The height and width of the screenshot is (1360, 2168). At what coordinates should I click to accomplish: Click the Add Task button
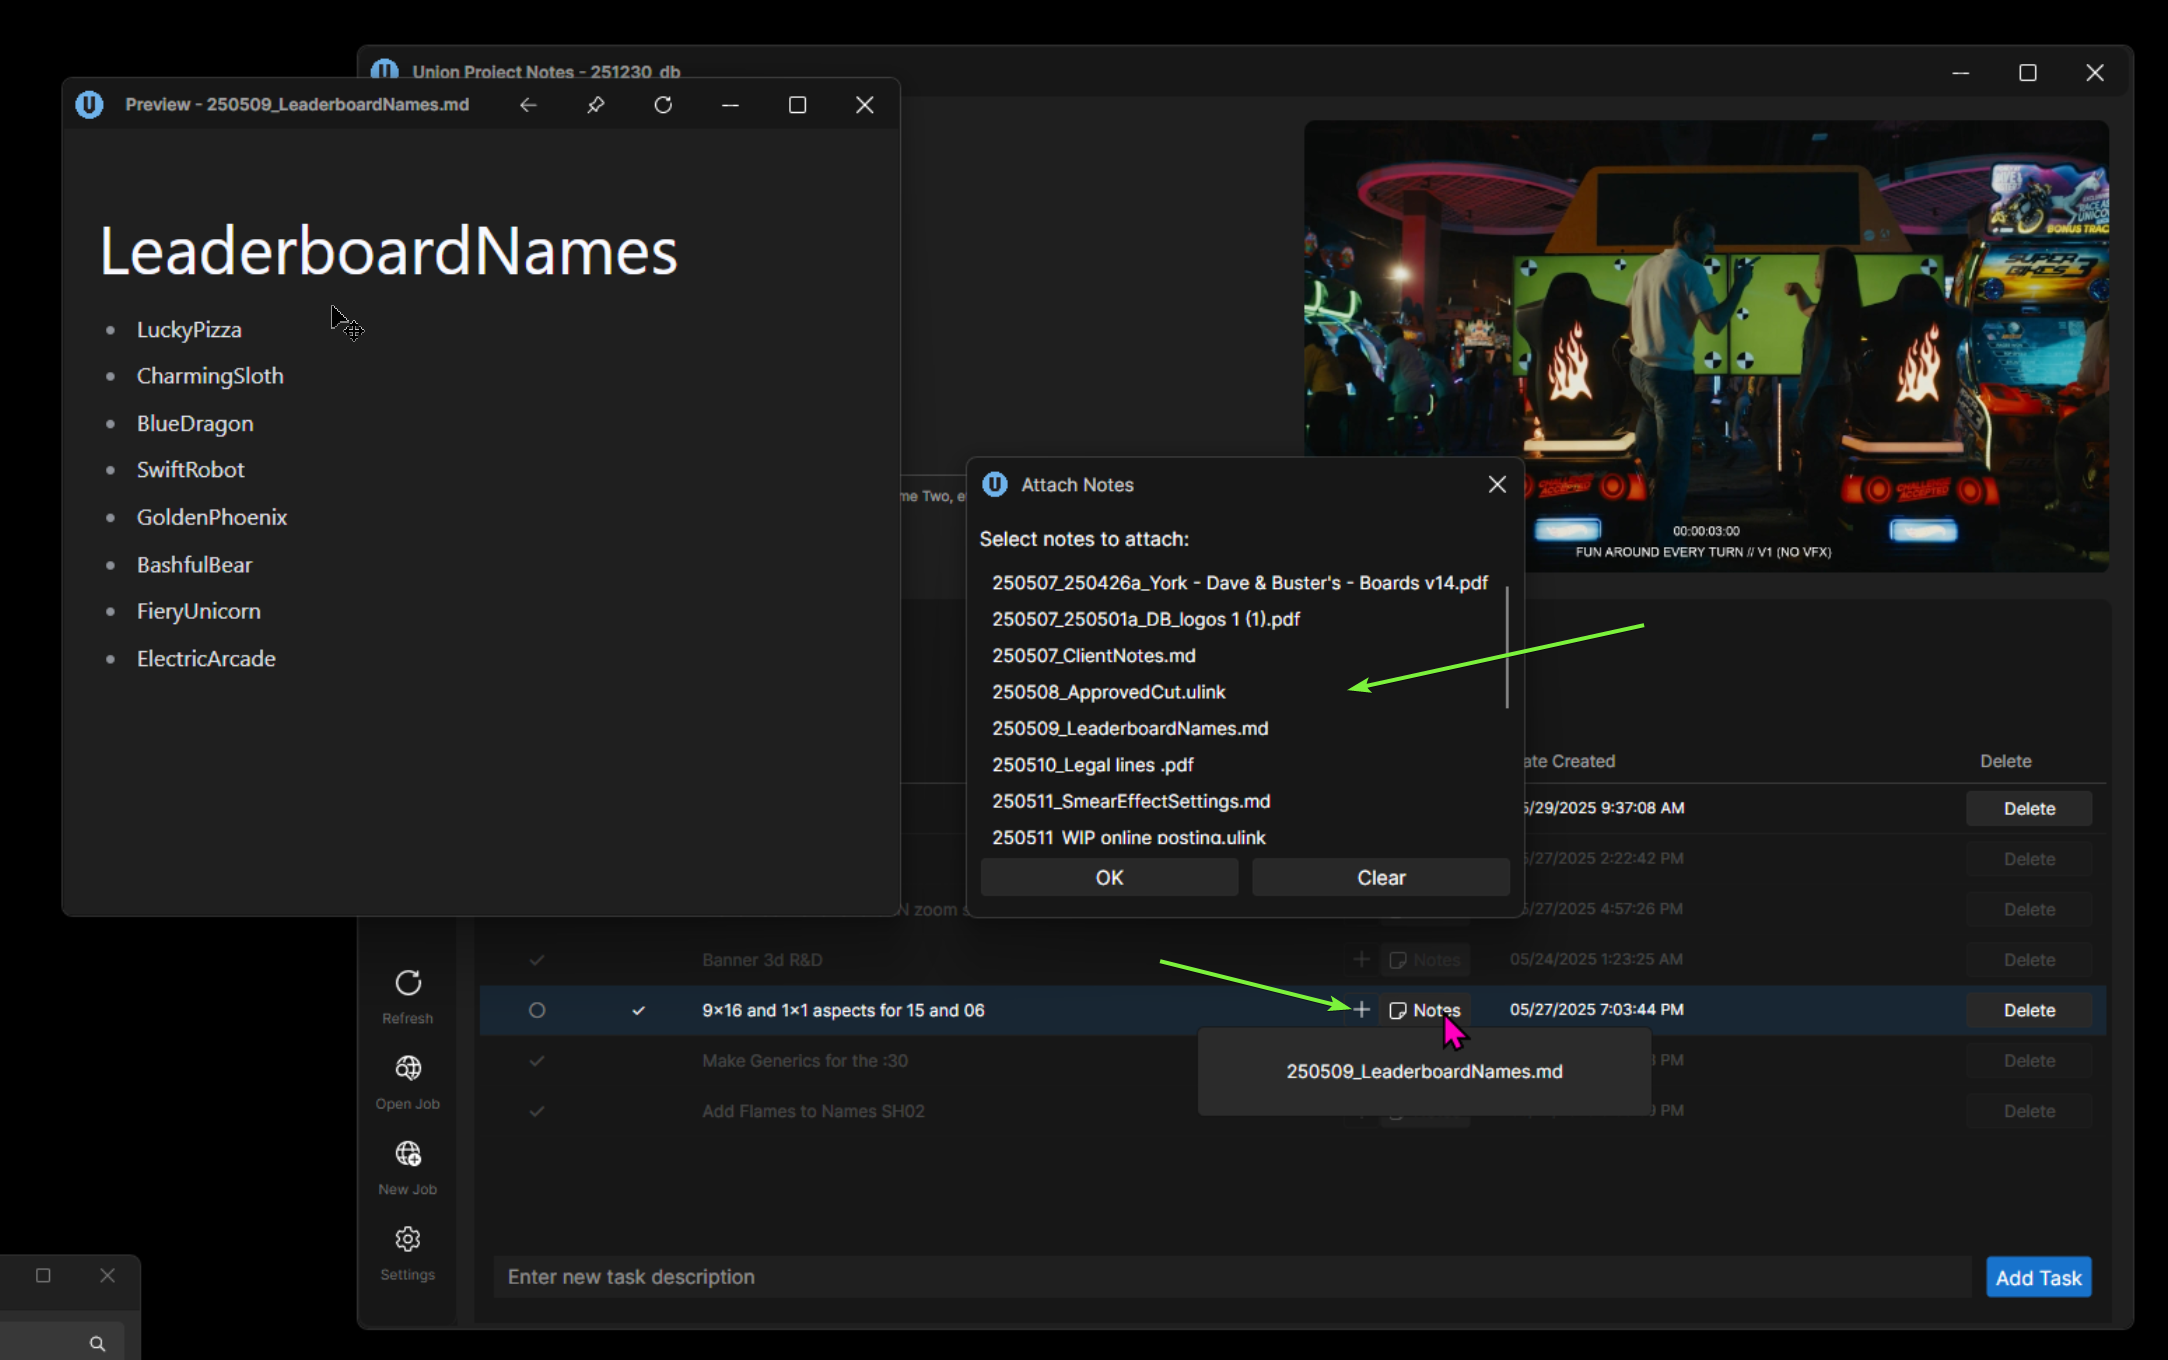click(x=2038, y=1277)
